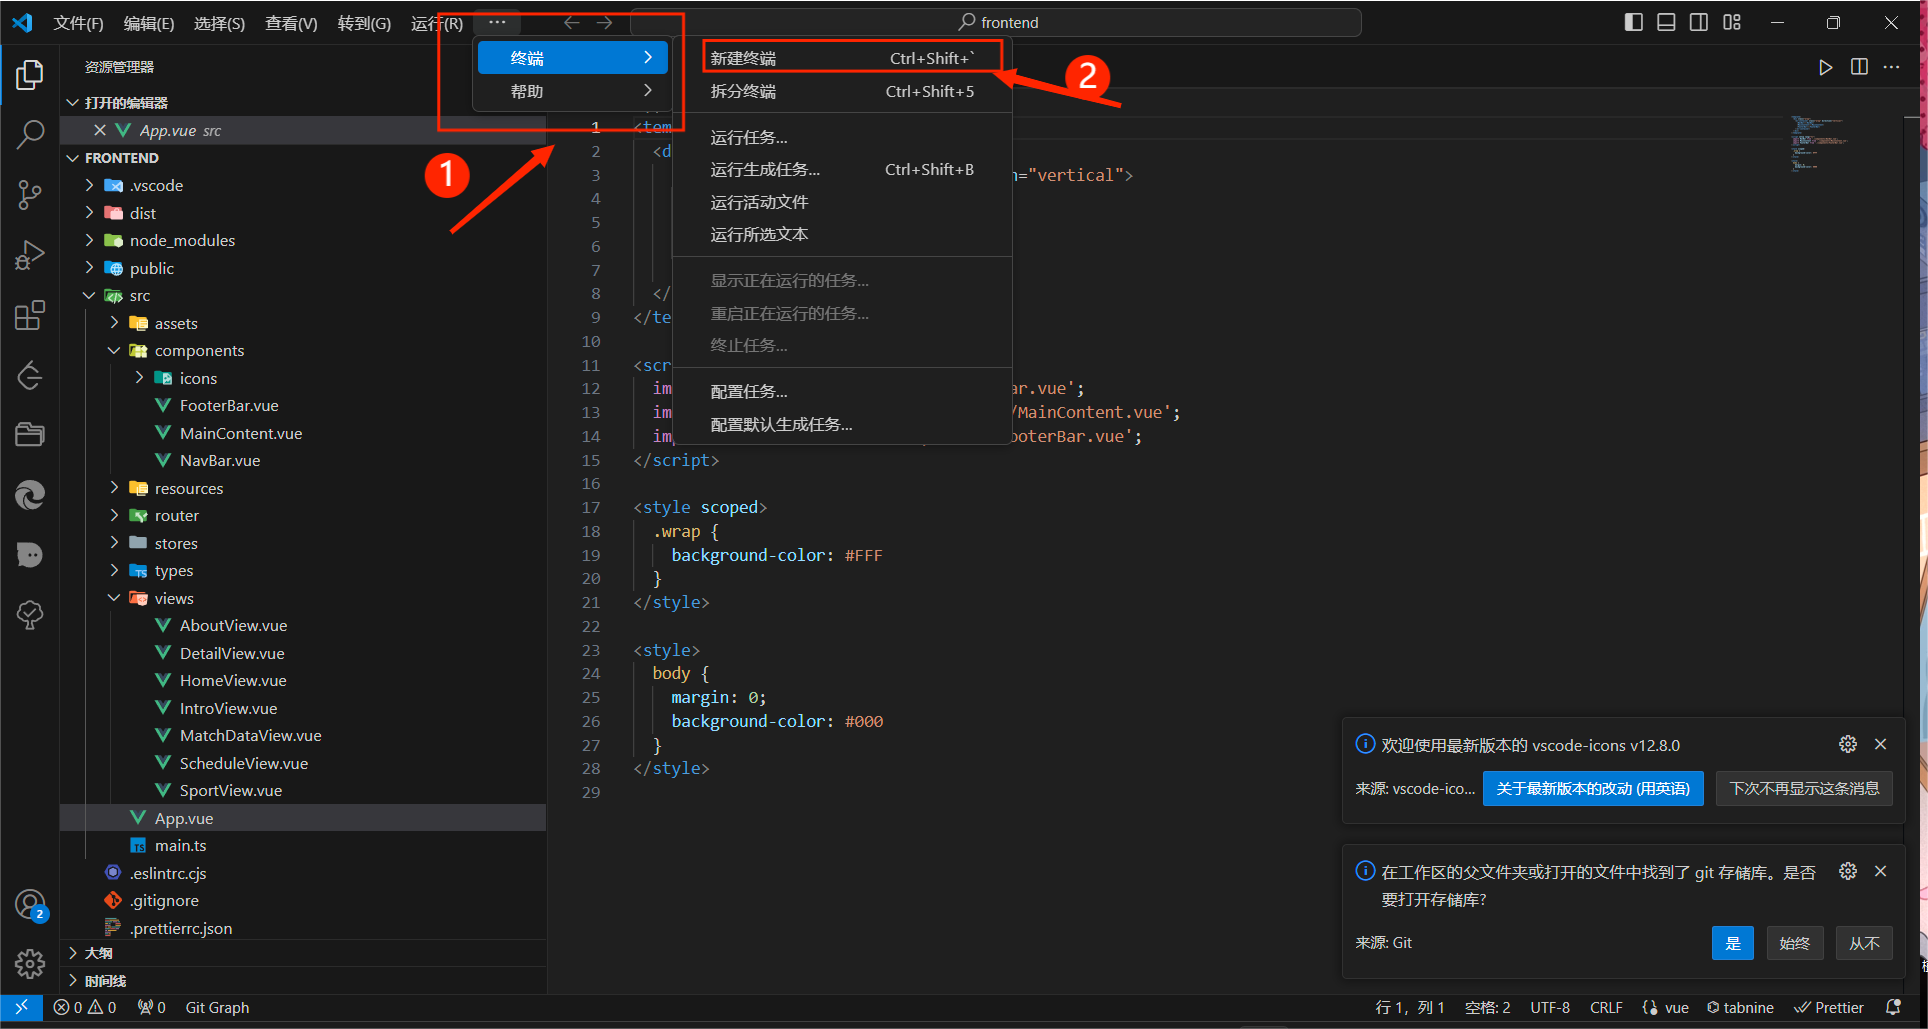
Task: Click the #FFF color value on line 19
Action: tap(863, 555)
